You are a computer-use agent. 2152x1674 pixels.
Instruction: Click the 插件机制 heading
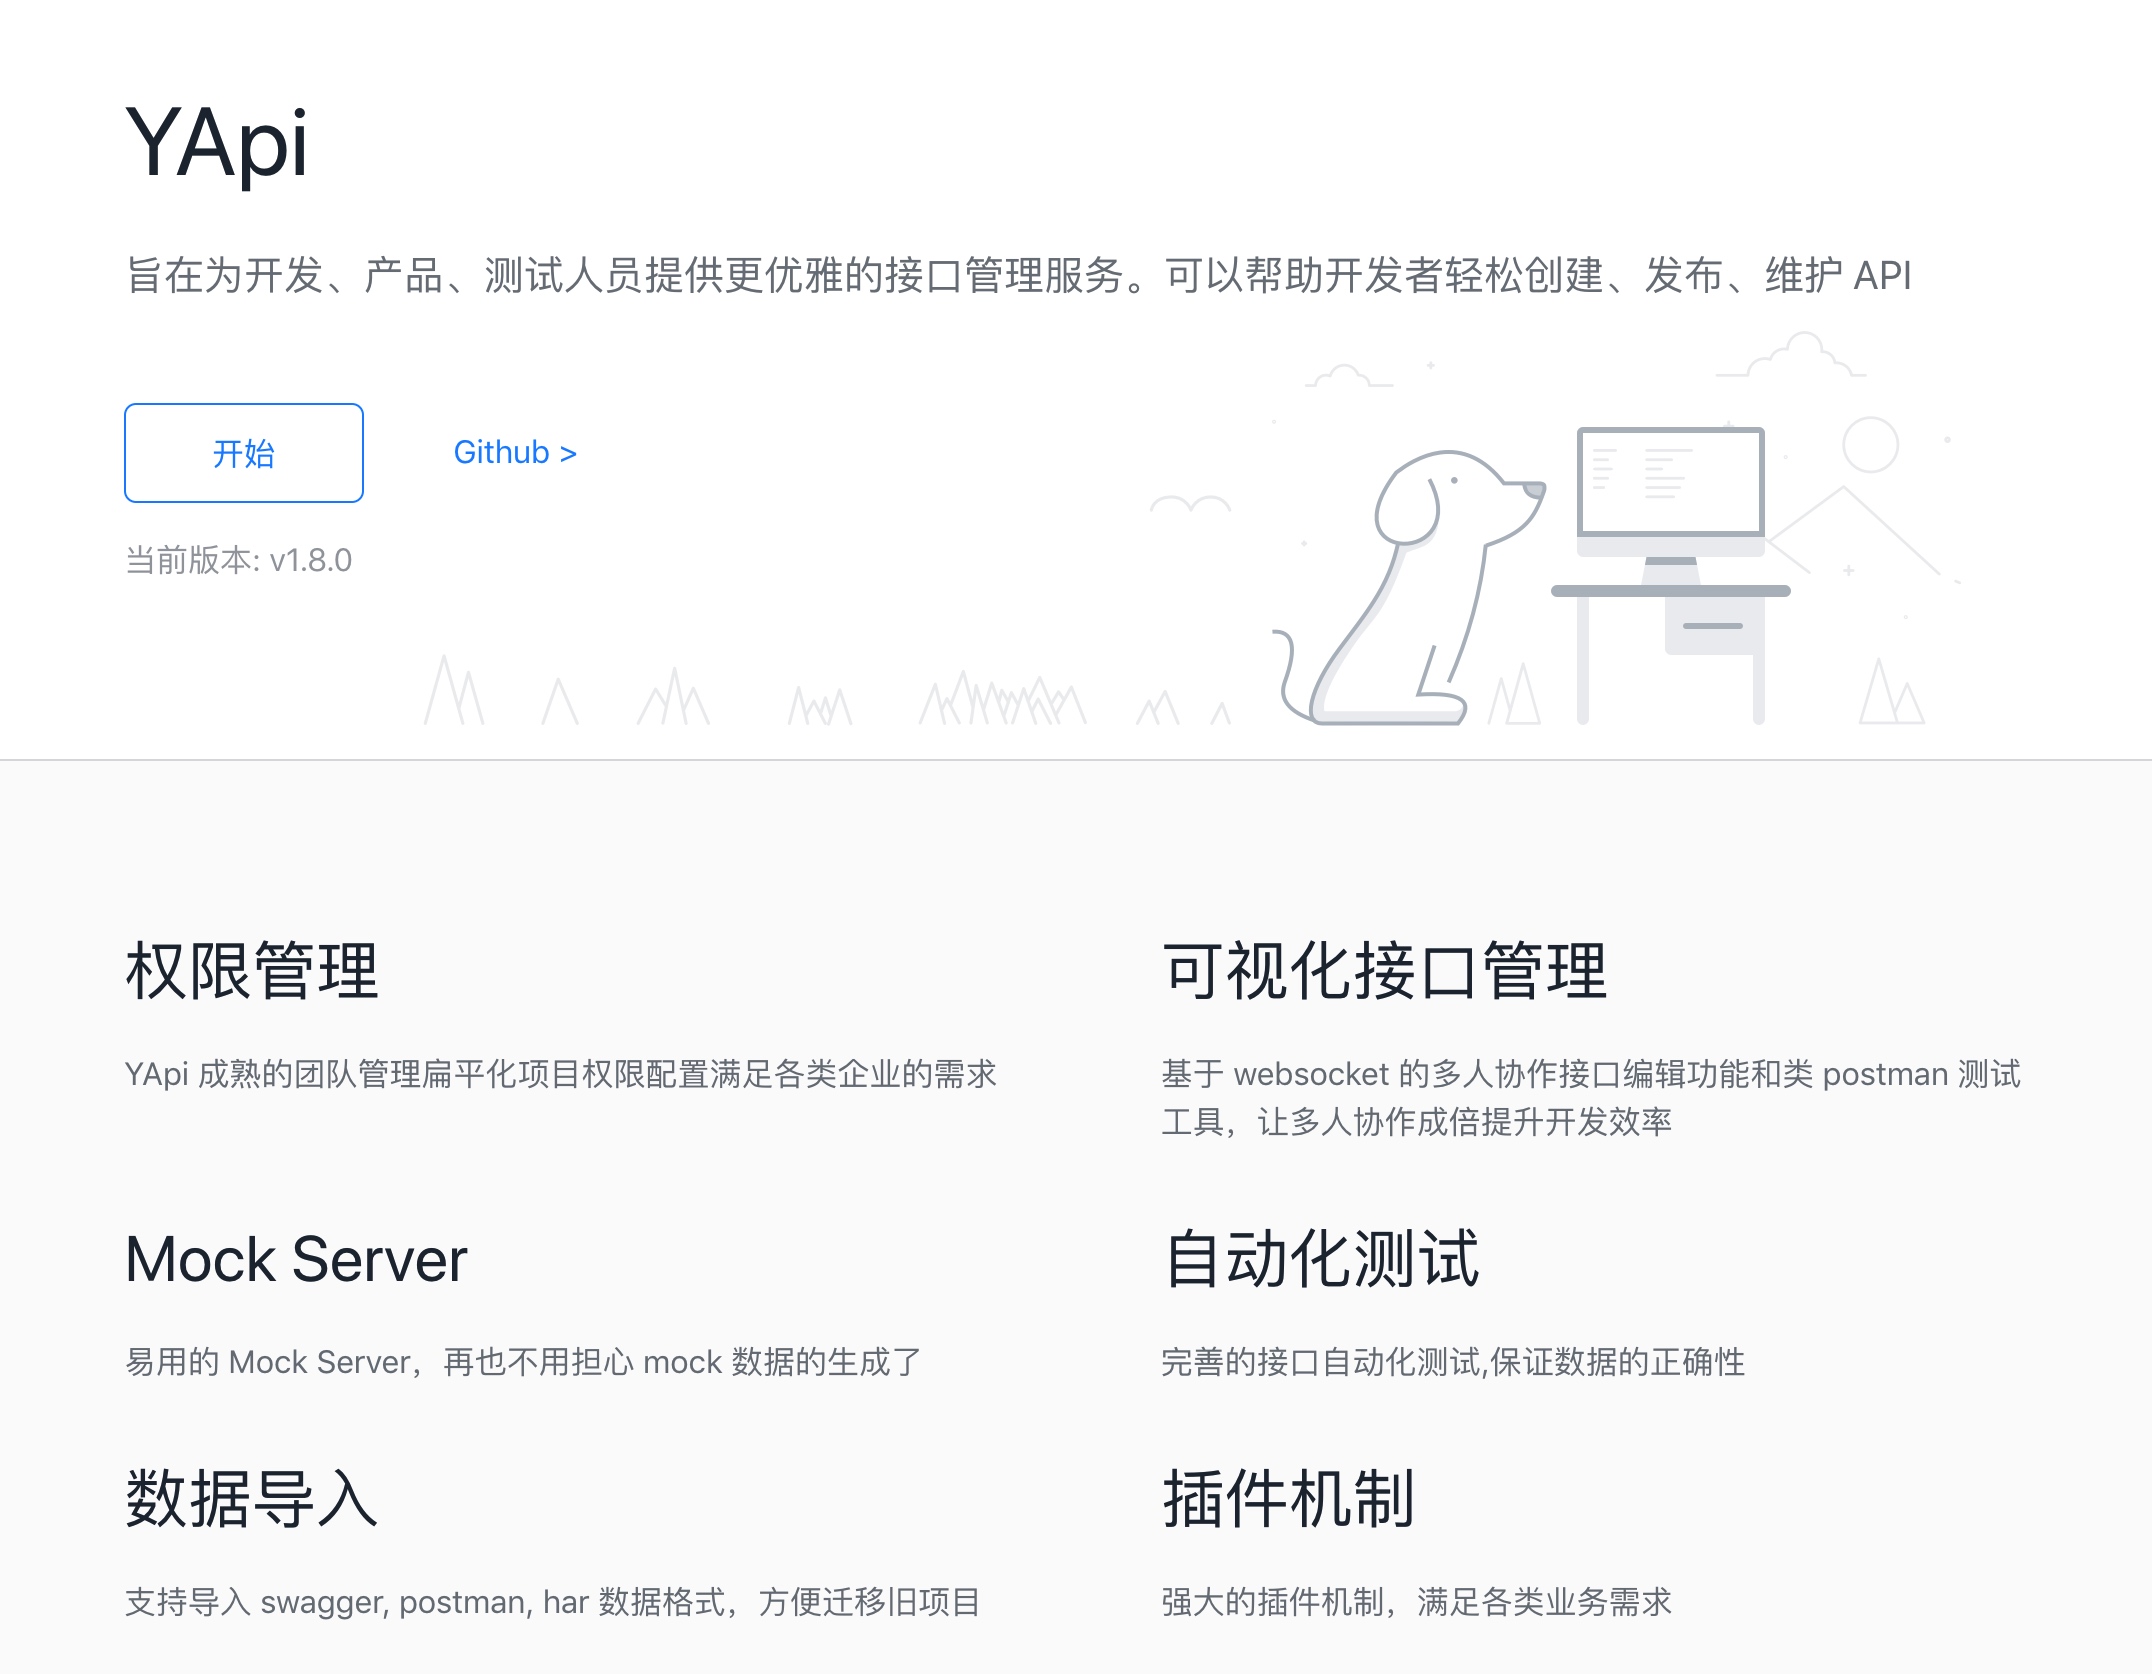click(x=1289, y=1499)
